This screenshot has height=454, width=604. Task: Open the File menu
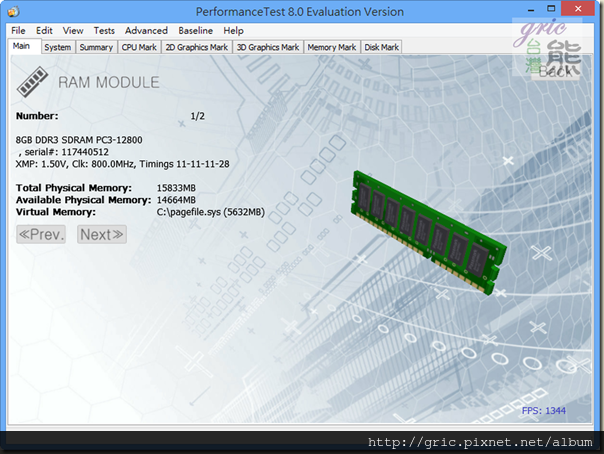(18, 30)
